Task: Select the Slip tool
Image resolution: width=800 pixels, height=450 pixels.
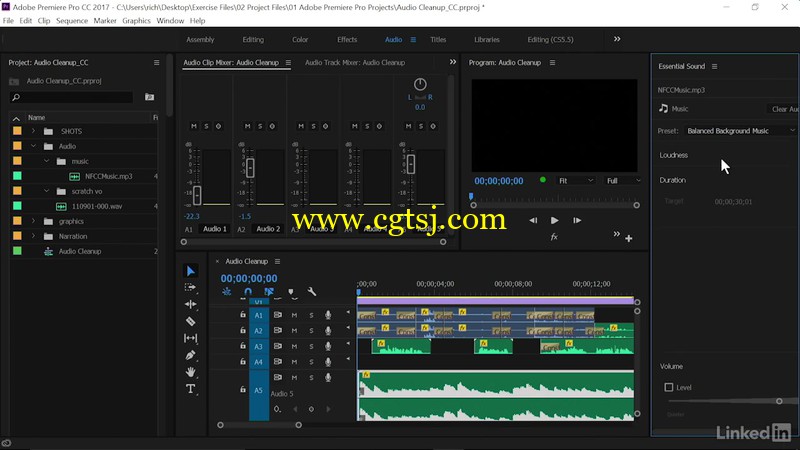Action: point(190,338)
